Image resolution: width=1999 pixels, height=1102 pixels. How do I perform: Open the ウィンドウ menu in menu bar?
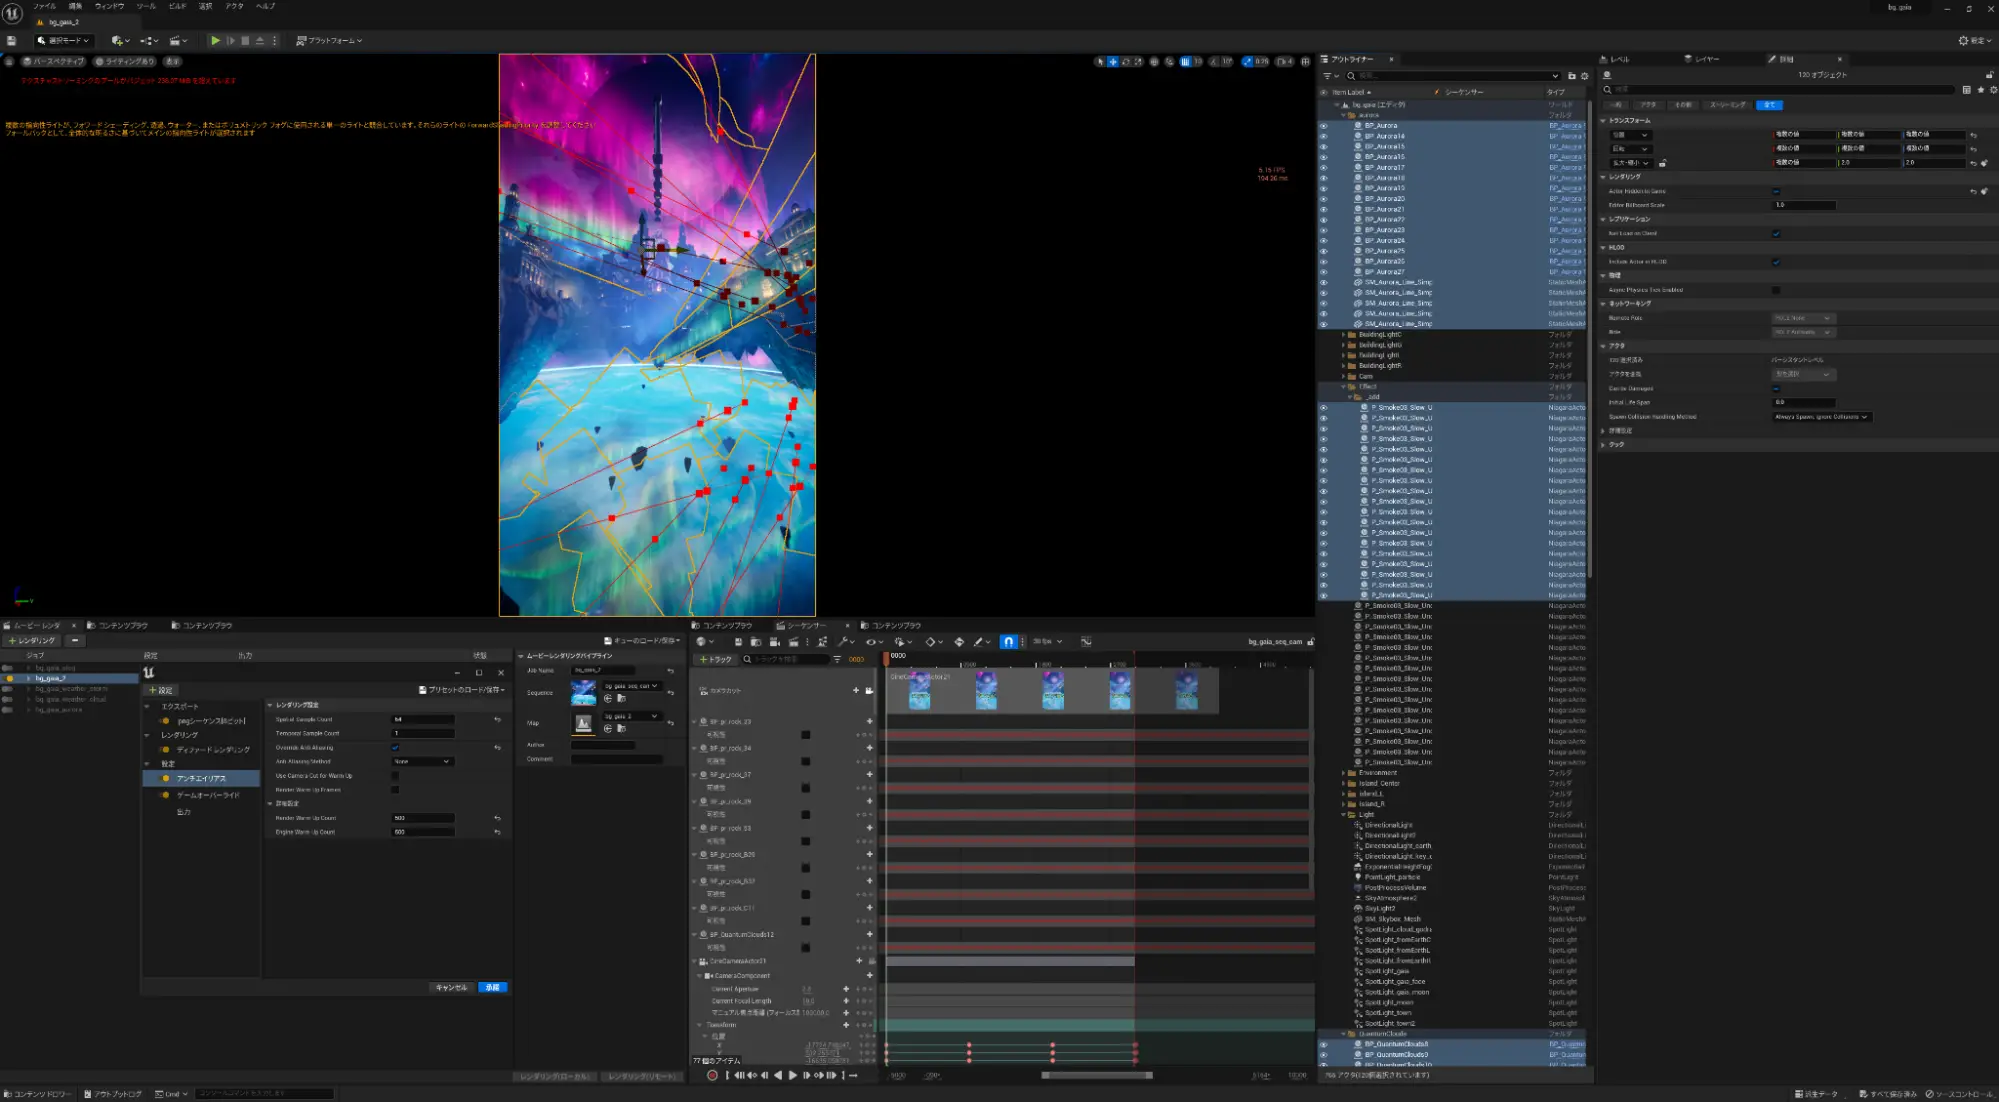coord(109,6)
